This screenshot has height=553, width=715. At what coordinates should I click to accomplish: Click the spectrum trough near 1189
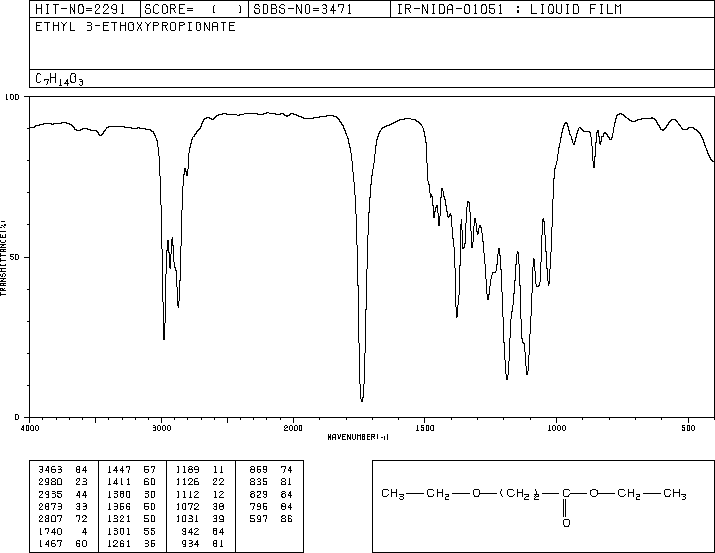(507, 378)
